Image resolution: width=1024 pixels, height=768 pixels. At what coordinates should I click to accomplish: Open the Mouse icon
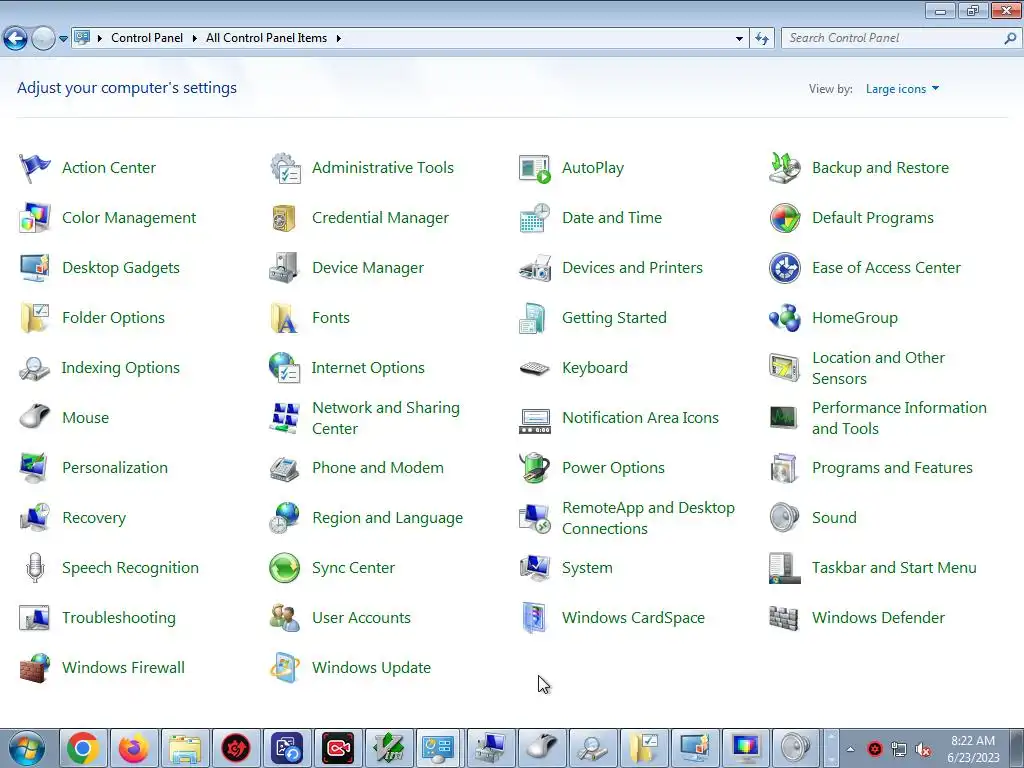(x=35, y=417)
